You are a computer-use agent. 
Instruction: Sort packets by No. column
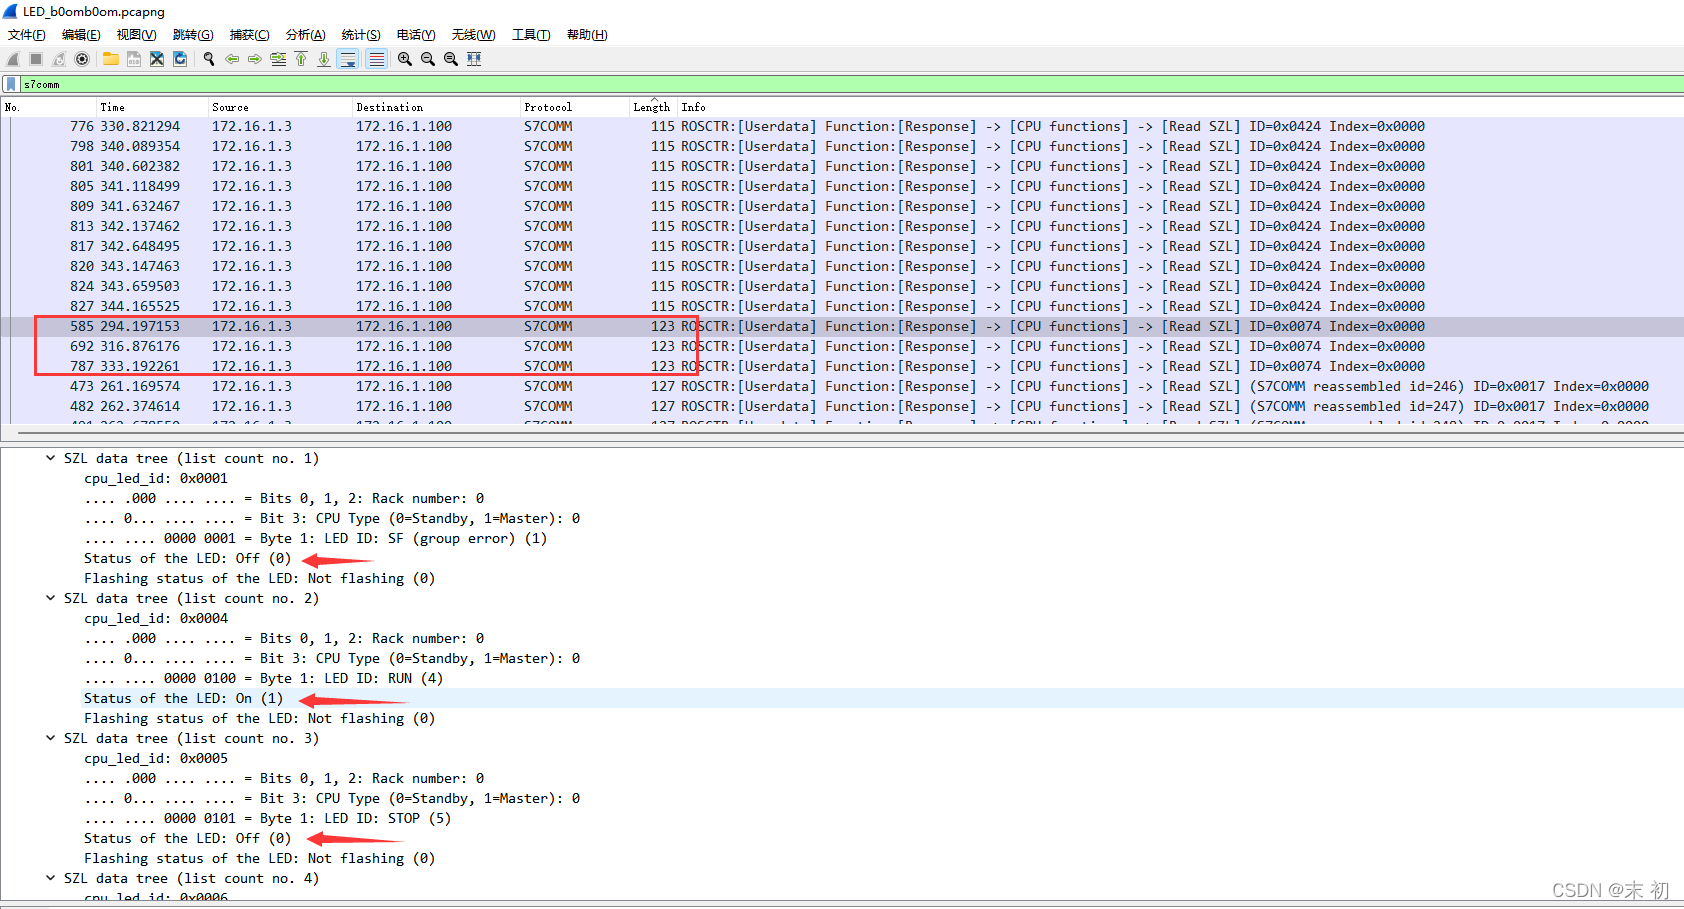pos(49,107)
